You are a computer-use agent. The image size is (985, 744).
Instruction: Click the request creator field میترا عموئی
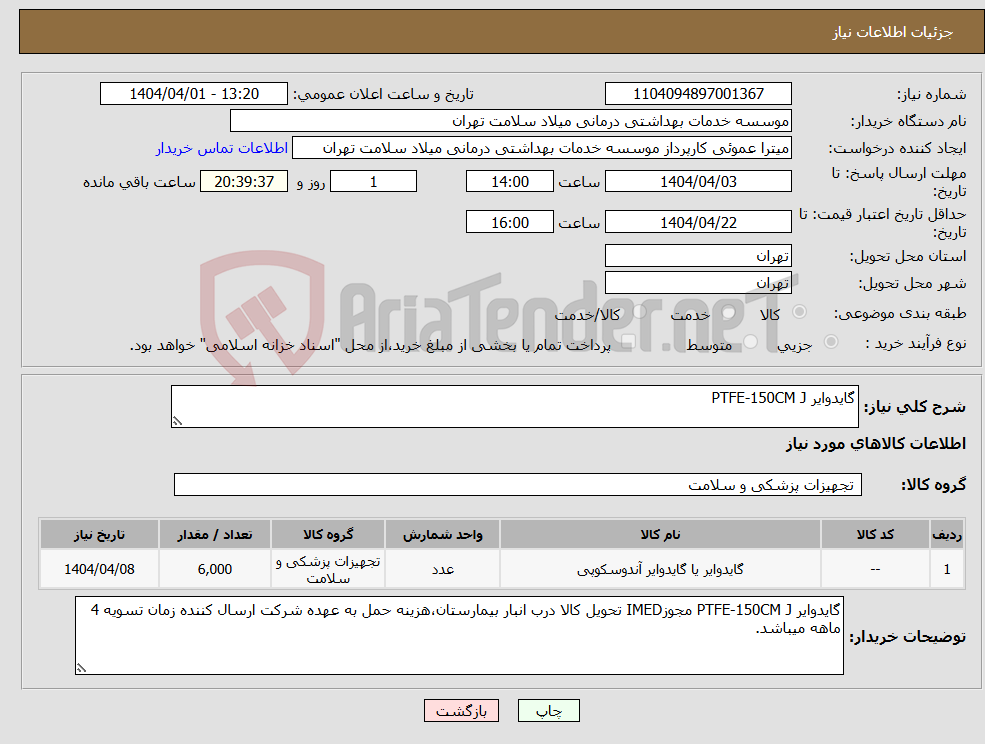[x=541, y=148]
